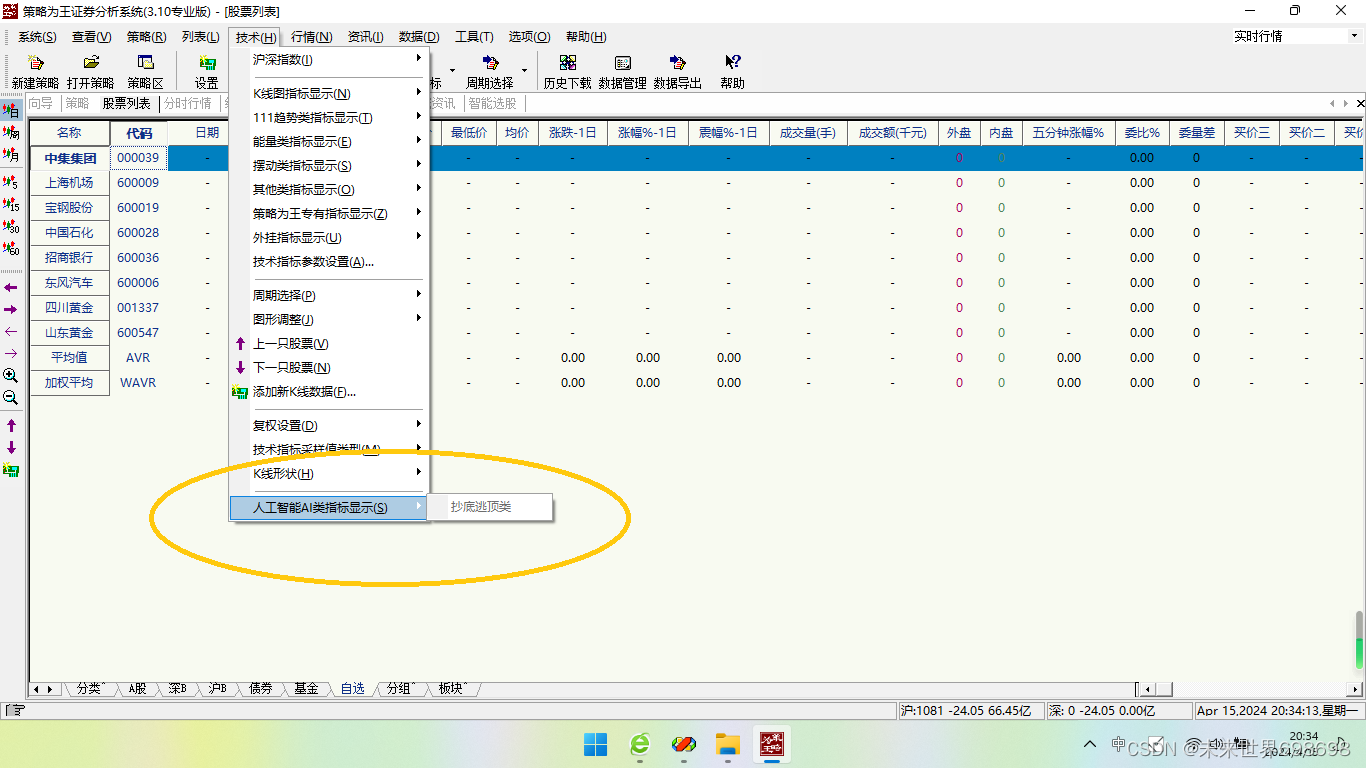Open the 行情(N) menu
Screen dimensions: 1366x768
pyautogui.click(x=312, y=37)
